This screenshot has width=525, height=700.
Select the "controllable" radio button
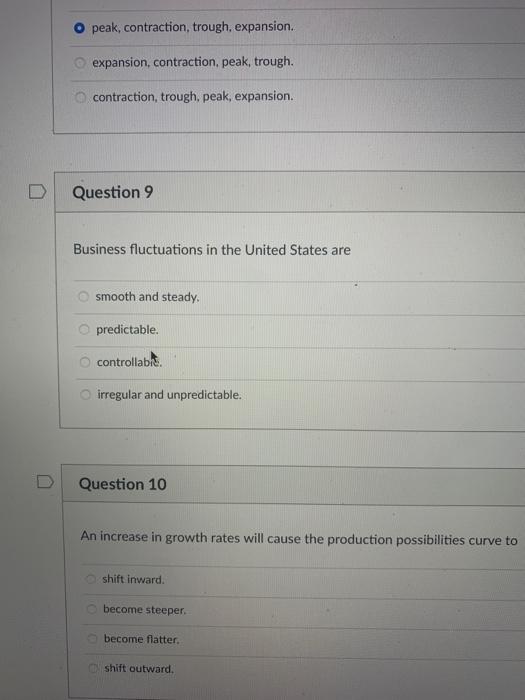coord(85,362)
